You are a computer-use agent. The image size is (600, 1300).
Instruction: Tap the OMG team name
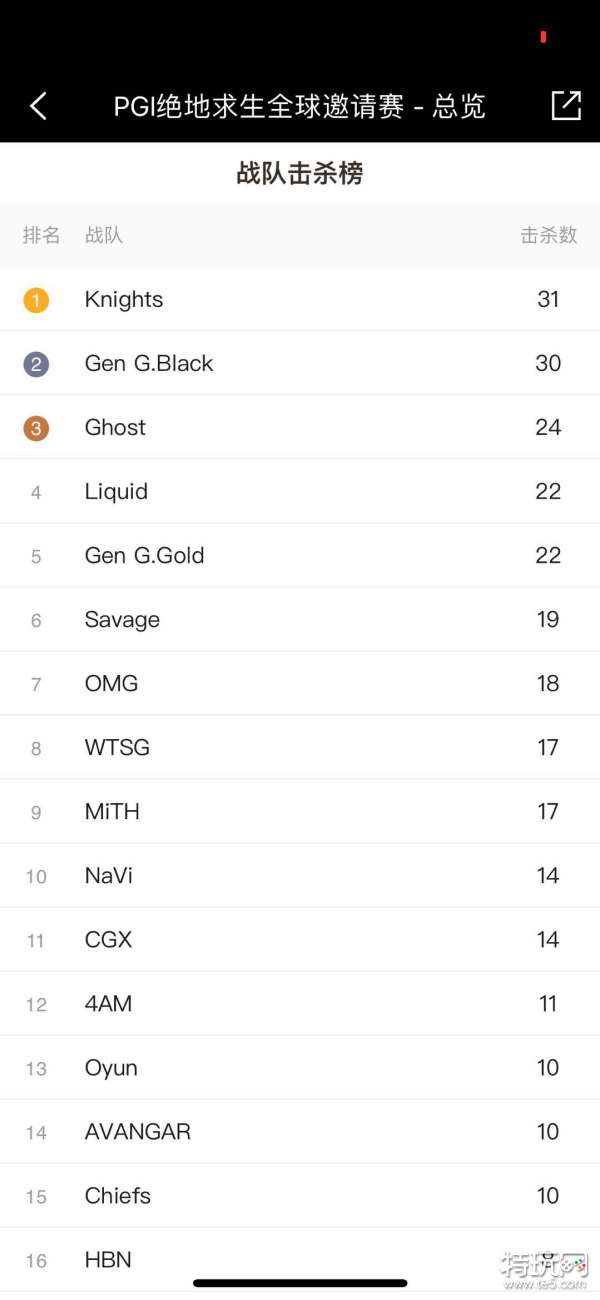click(111, 684)
